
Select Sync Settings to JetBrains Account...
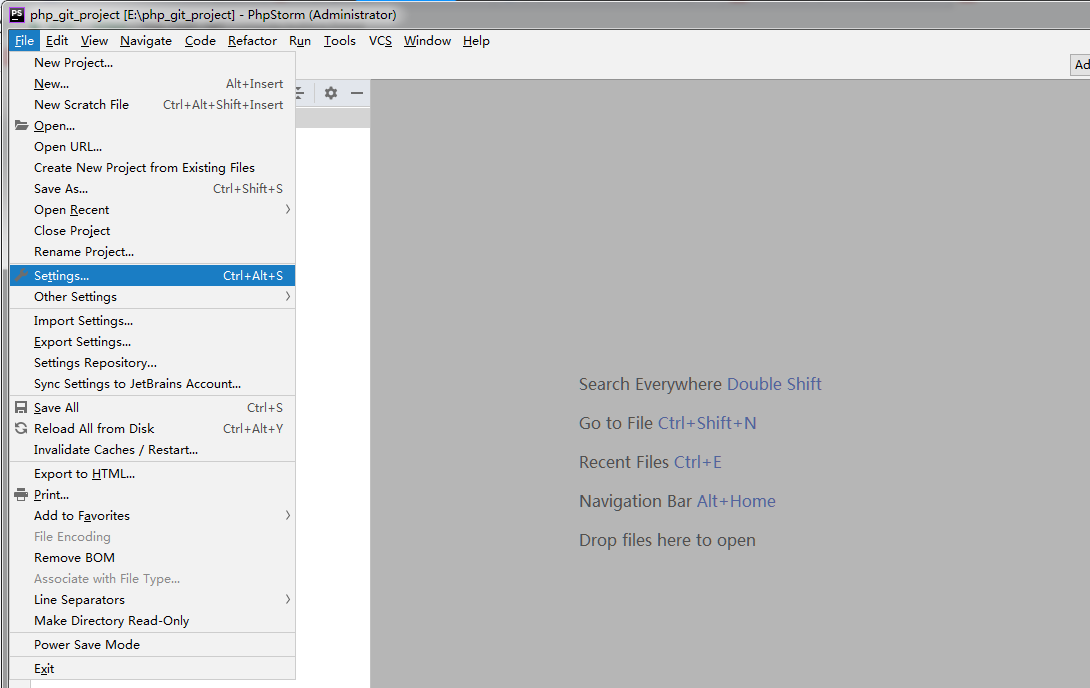point(152,384)
